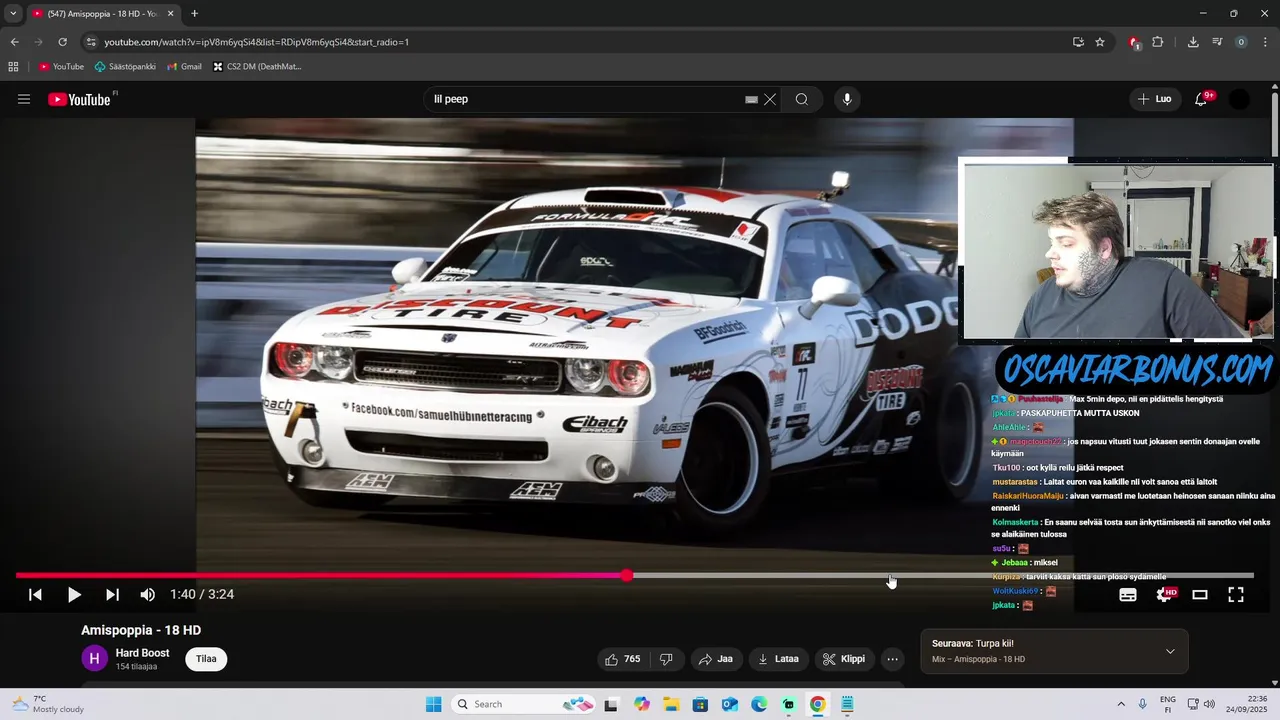Open the YouTube bookmark
The height and width of the screenshot is (720, 1280).
click(x=61, y=67)
